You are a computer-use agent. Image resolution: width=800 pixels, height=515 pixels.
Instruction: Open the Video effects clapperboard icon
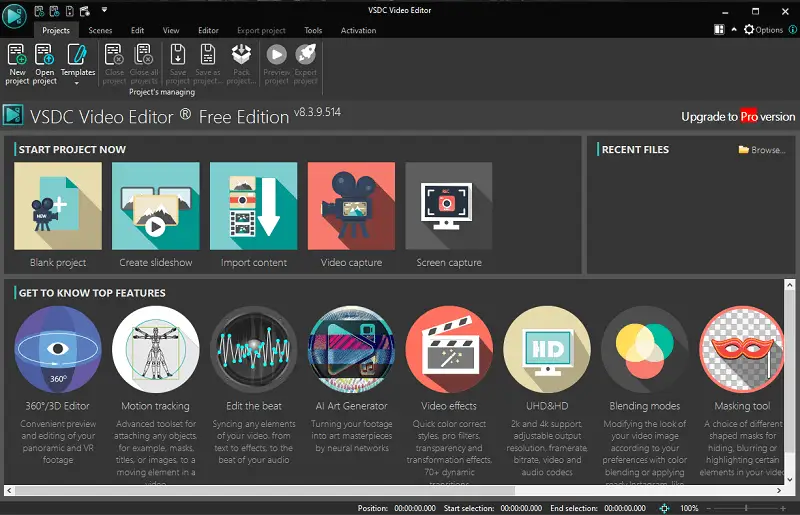point(449,349)
